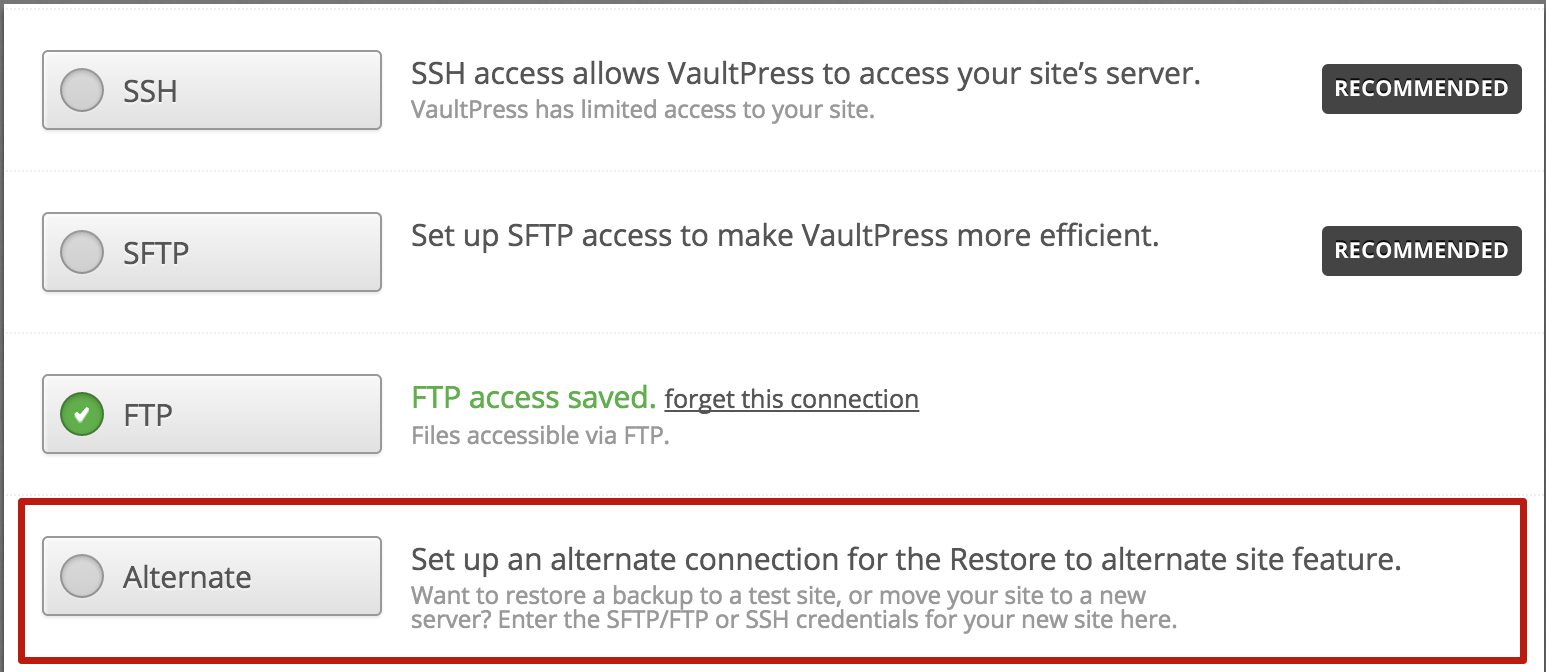Click the "Set up an alternate connection" heading
This screenshot has width=1546, height=672.
click(905, 560)
